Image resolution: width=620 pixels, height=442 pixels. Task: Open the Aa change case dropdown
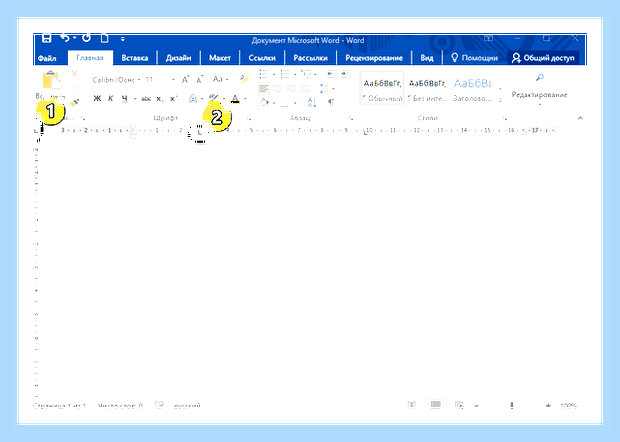coord(220,79)
